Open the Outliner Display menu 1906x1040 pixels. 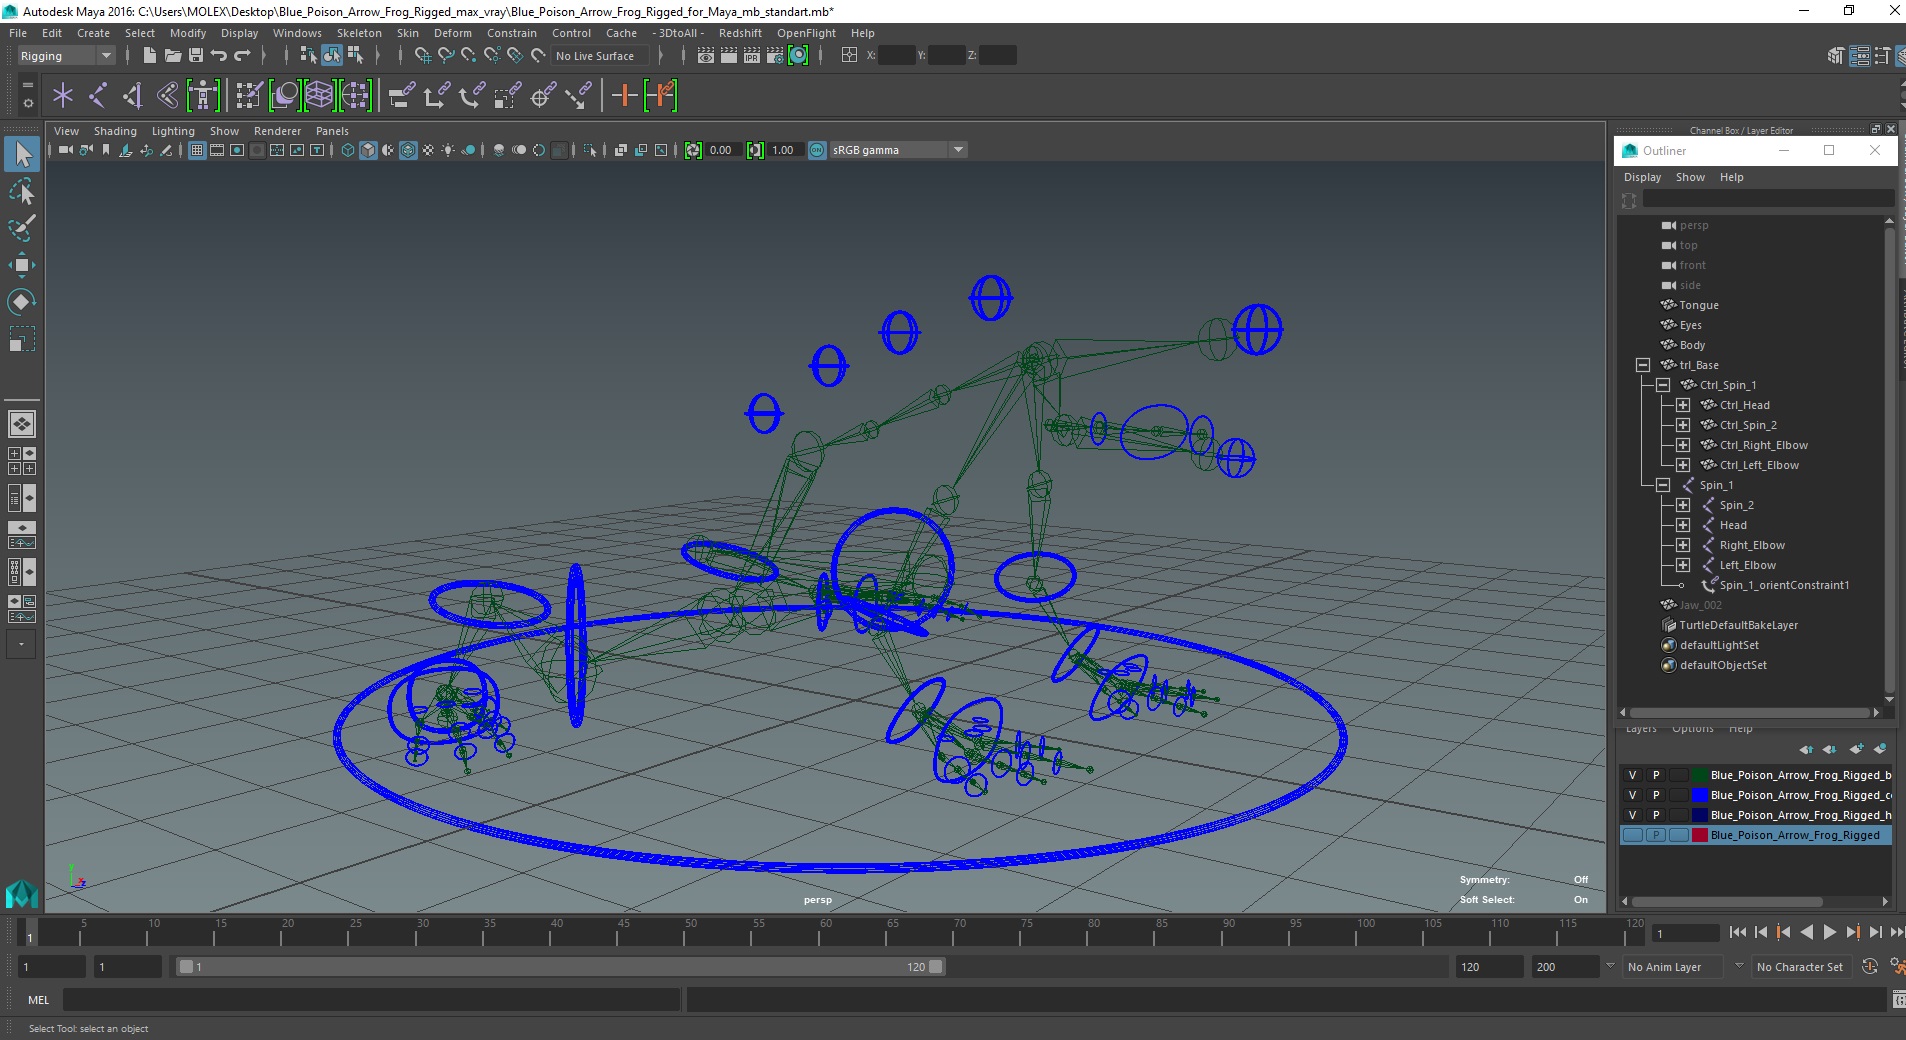tap(1642, 177)
